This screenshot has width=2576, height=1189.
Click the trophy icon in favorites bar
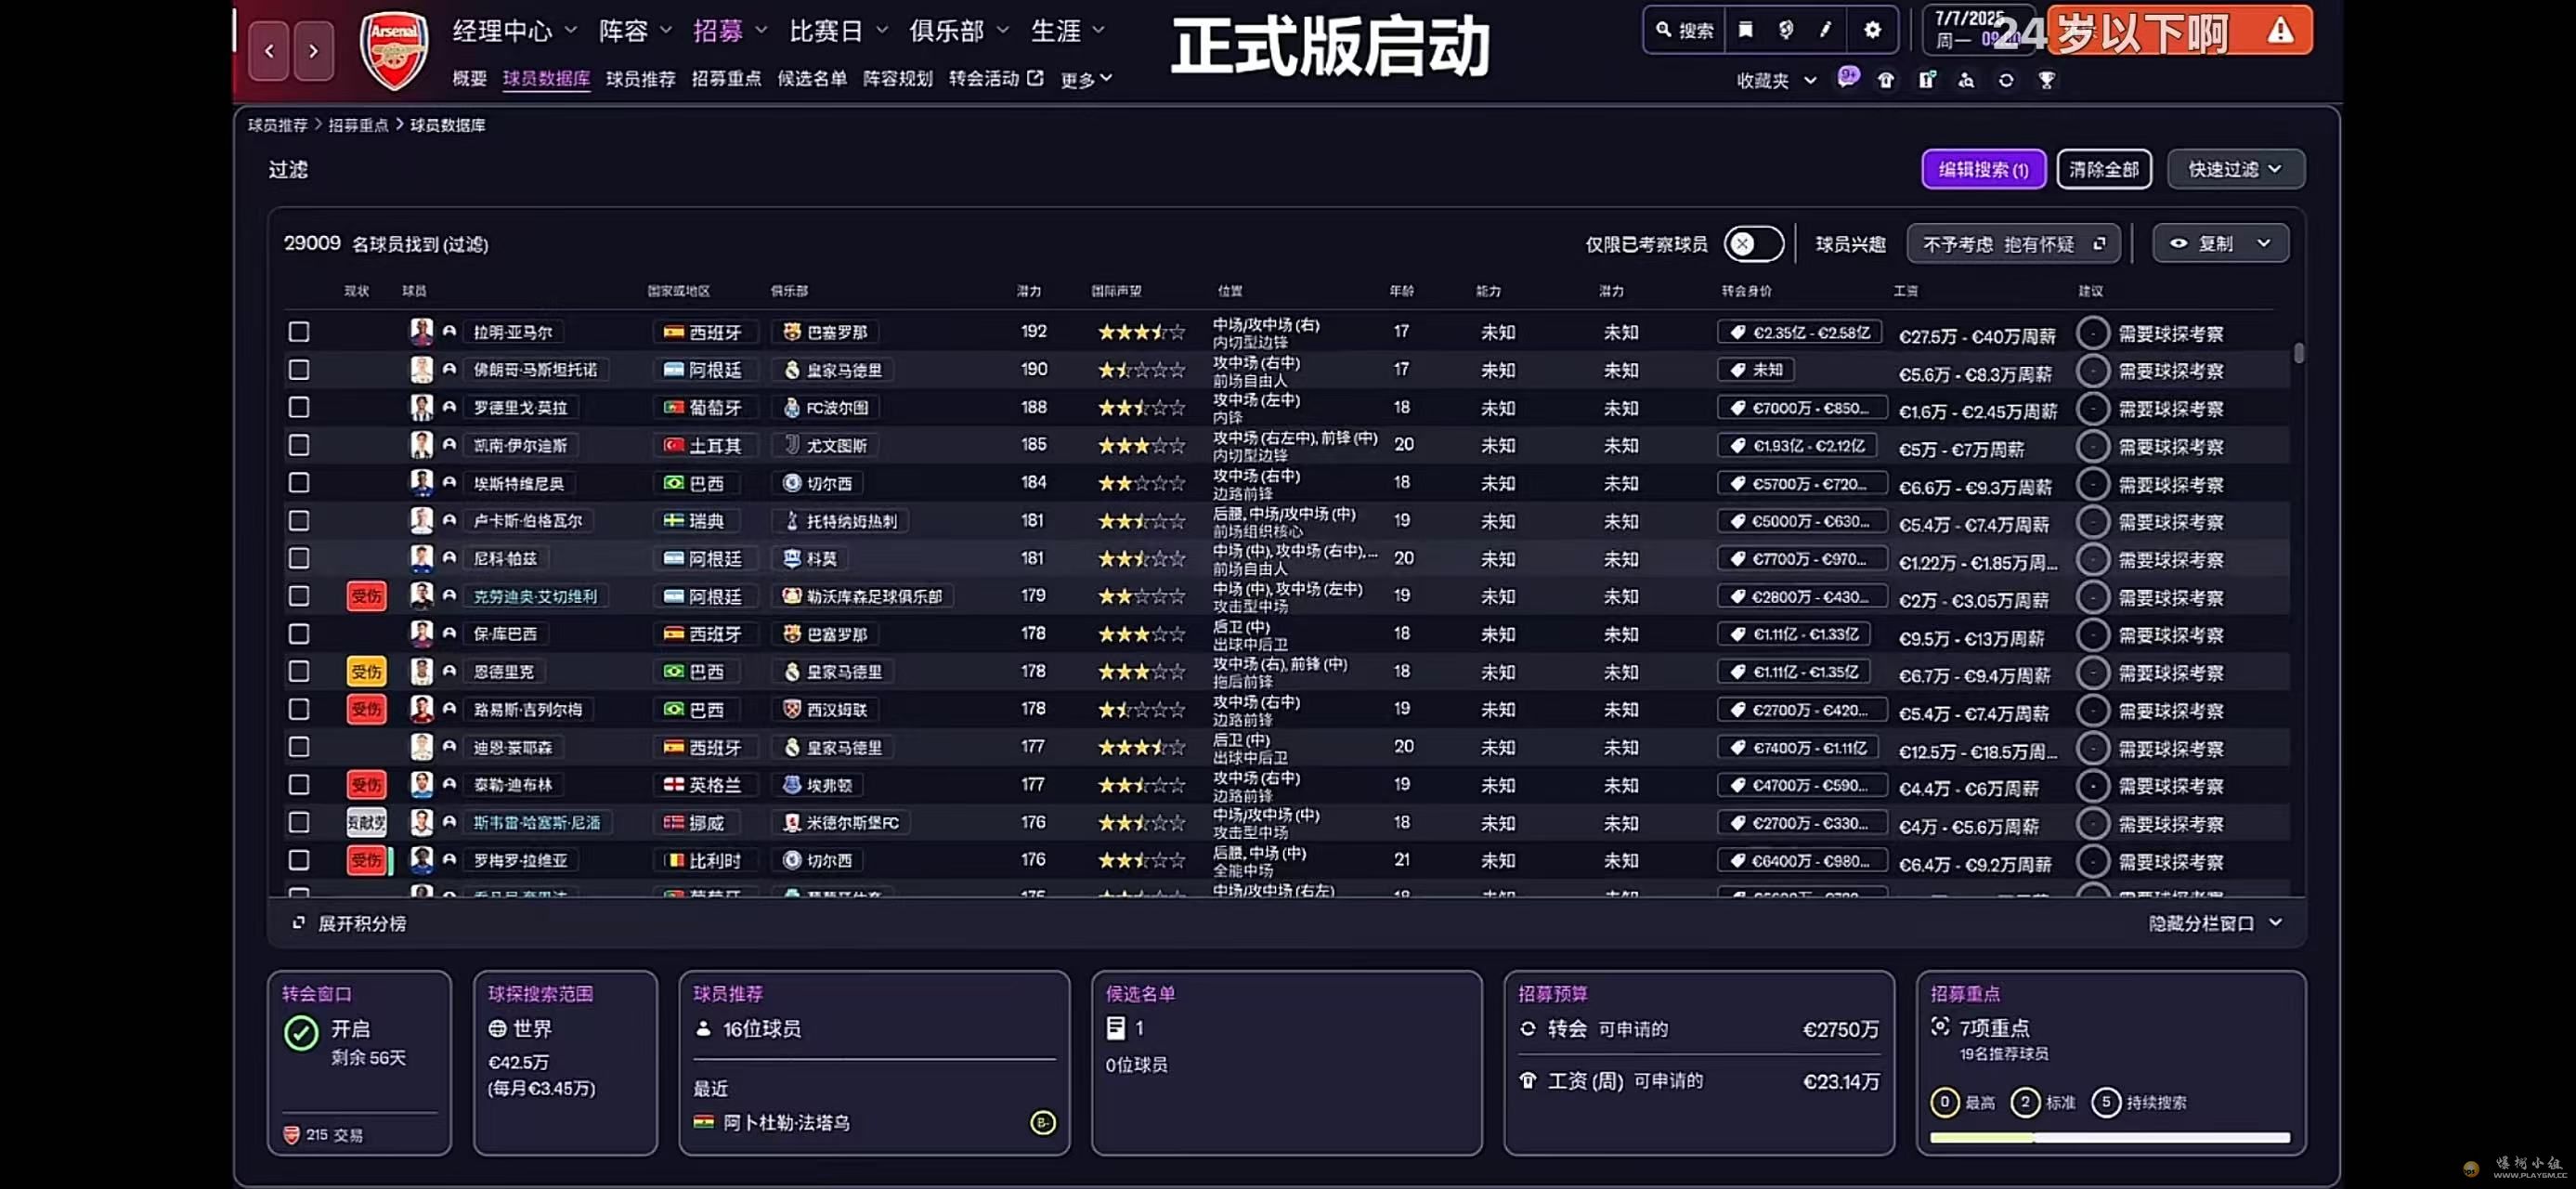(2046, 80)
